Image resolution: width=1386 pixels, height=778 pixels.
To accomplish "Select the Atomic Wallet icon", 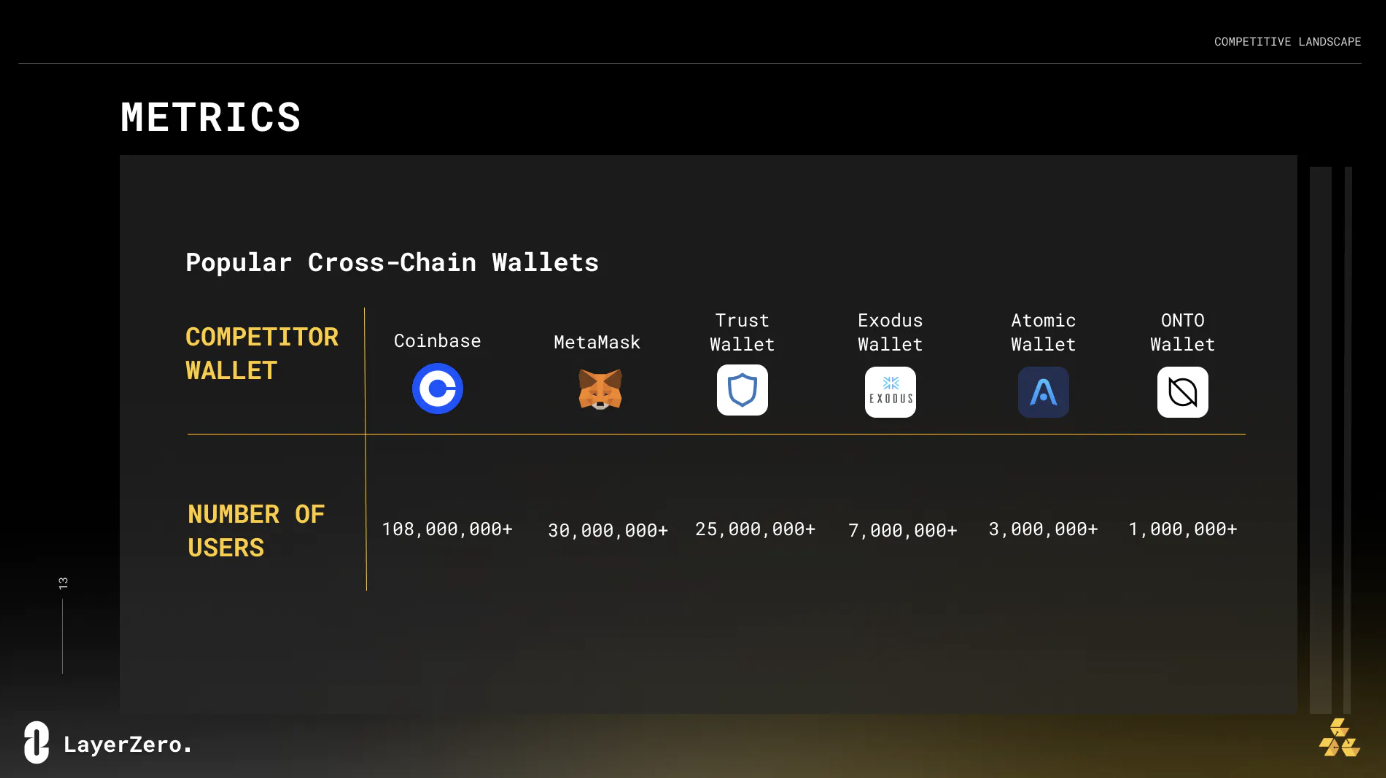I will tap(1043, 392).
